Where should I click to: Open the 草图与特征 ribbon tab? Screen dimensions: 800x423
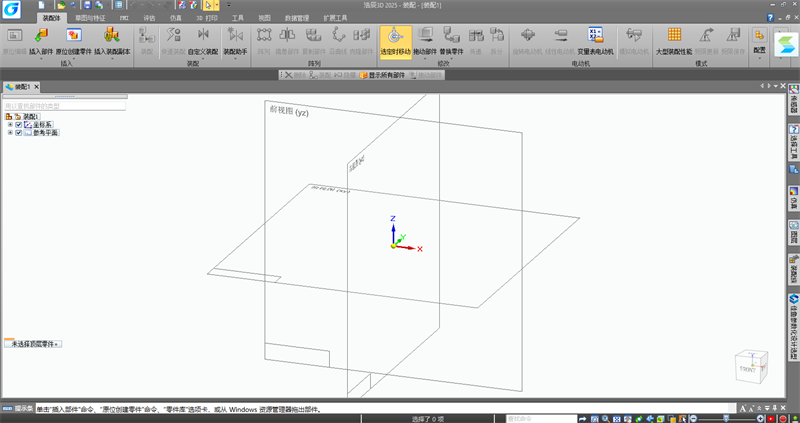[90, 18]
